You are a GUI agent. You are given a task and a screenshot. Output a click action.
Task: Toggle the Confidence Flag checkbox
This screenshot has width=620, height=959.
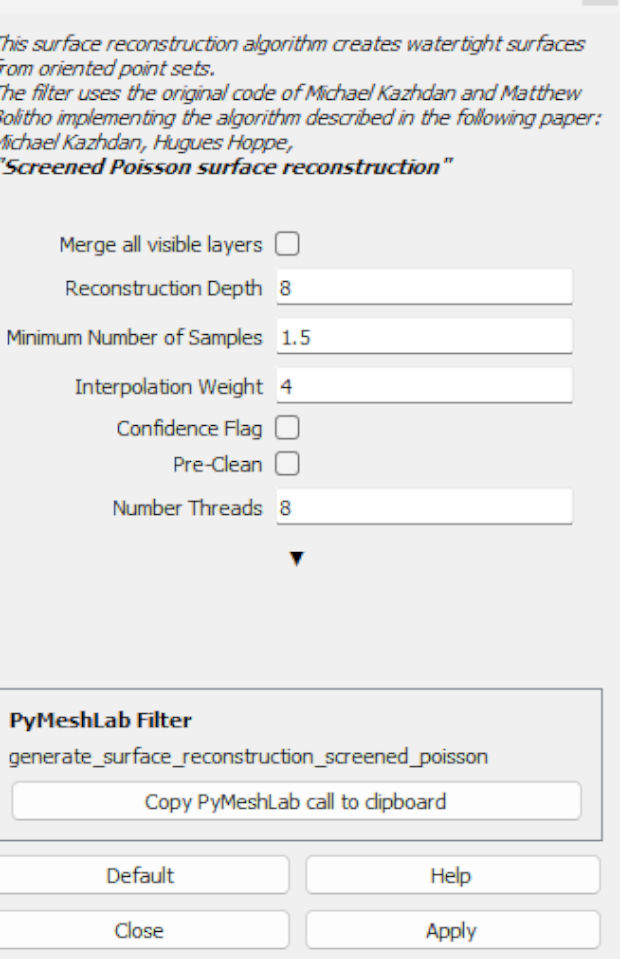pos(288,429)
